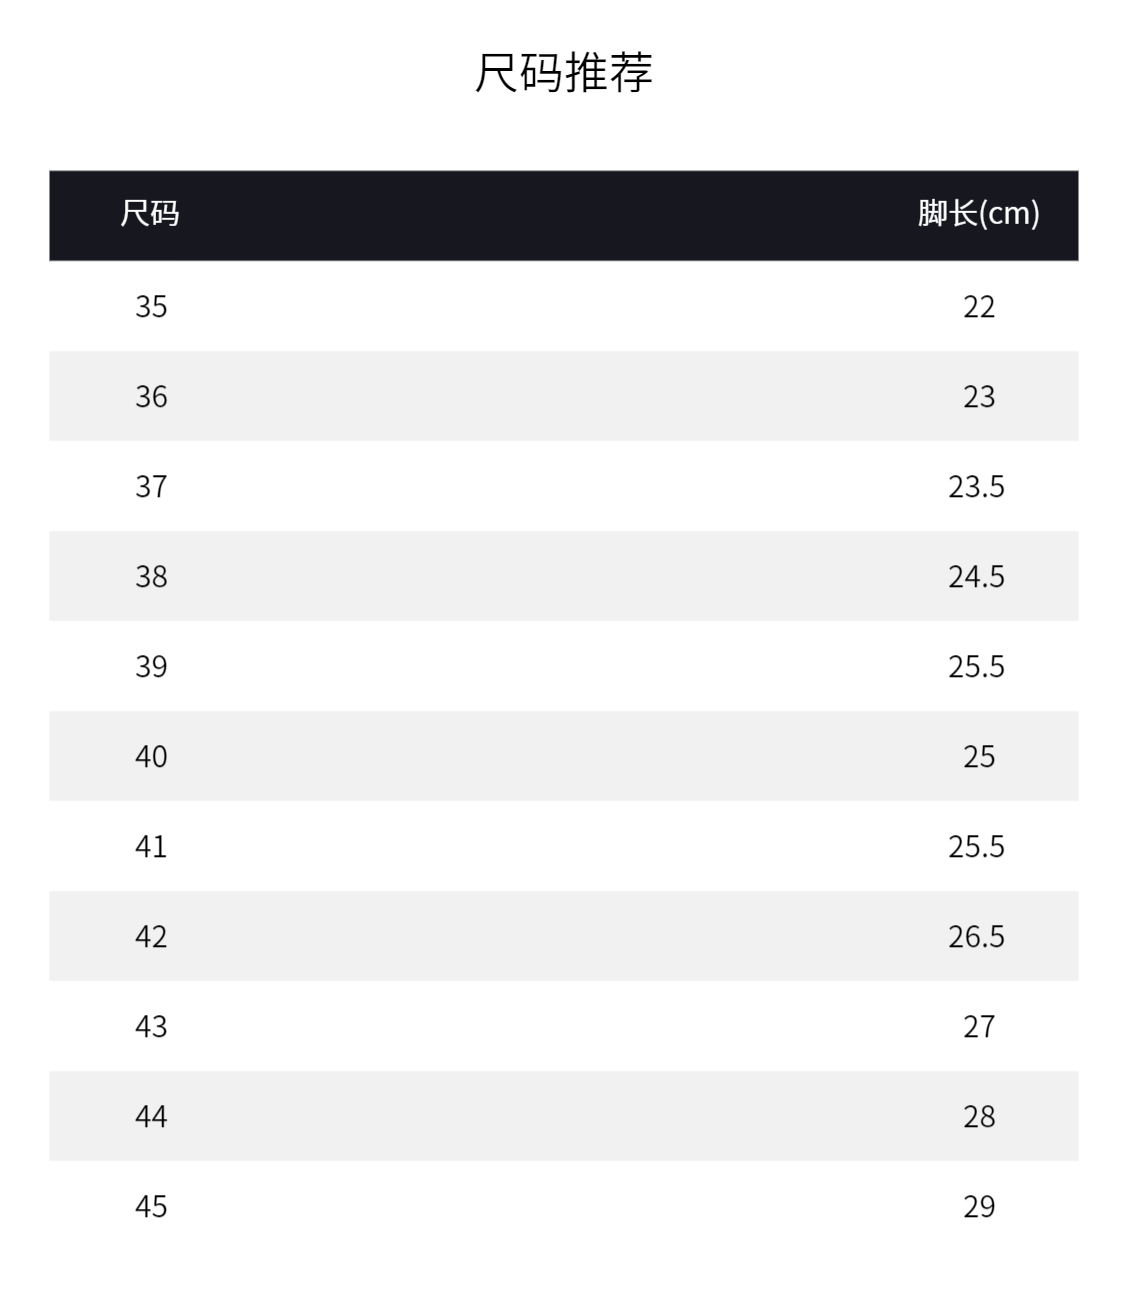The height and width of the screenshot is (1297, 1125).
Task: Click the 尺码 column header
Action: click(150, 214)
